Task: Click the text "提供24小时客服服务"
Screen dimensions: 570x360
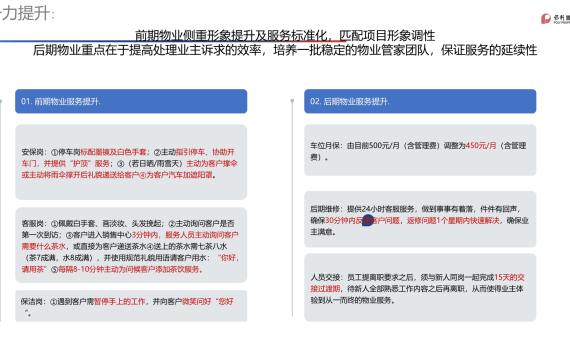Action: [381, 209]
